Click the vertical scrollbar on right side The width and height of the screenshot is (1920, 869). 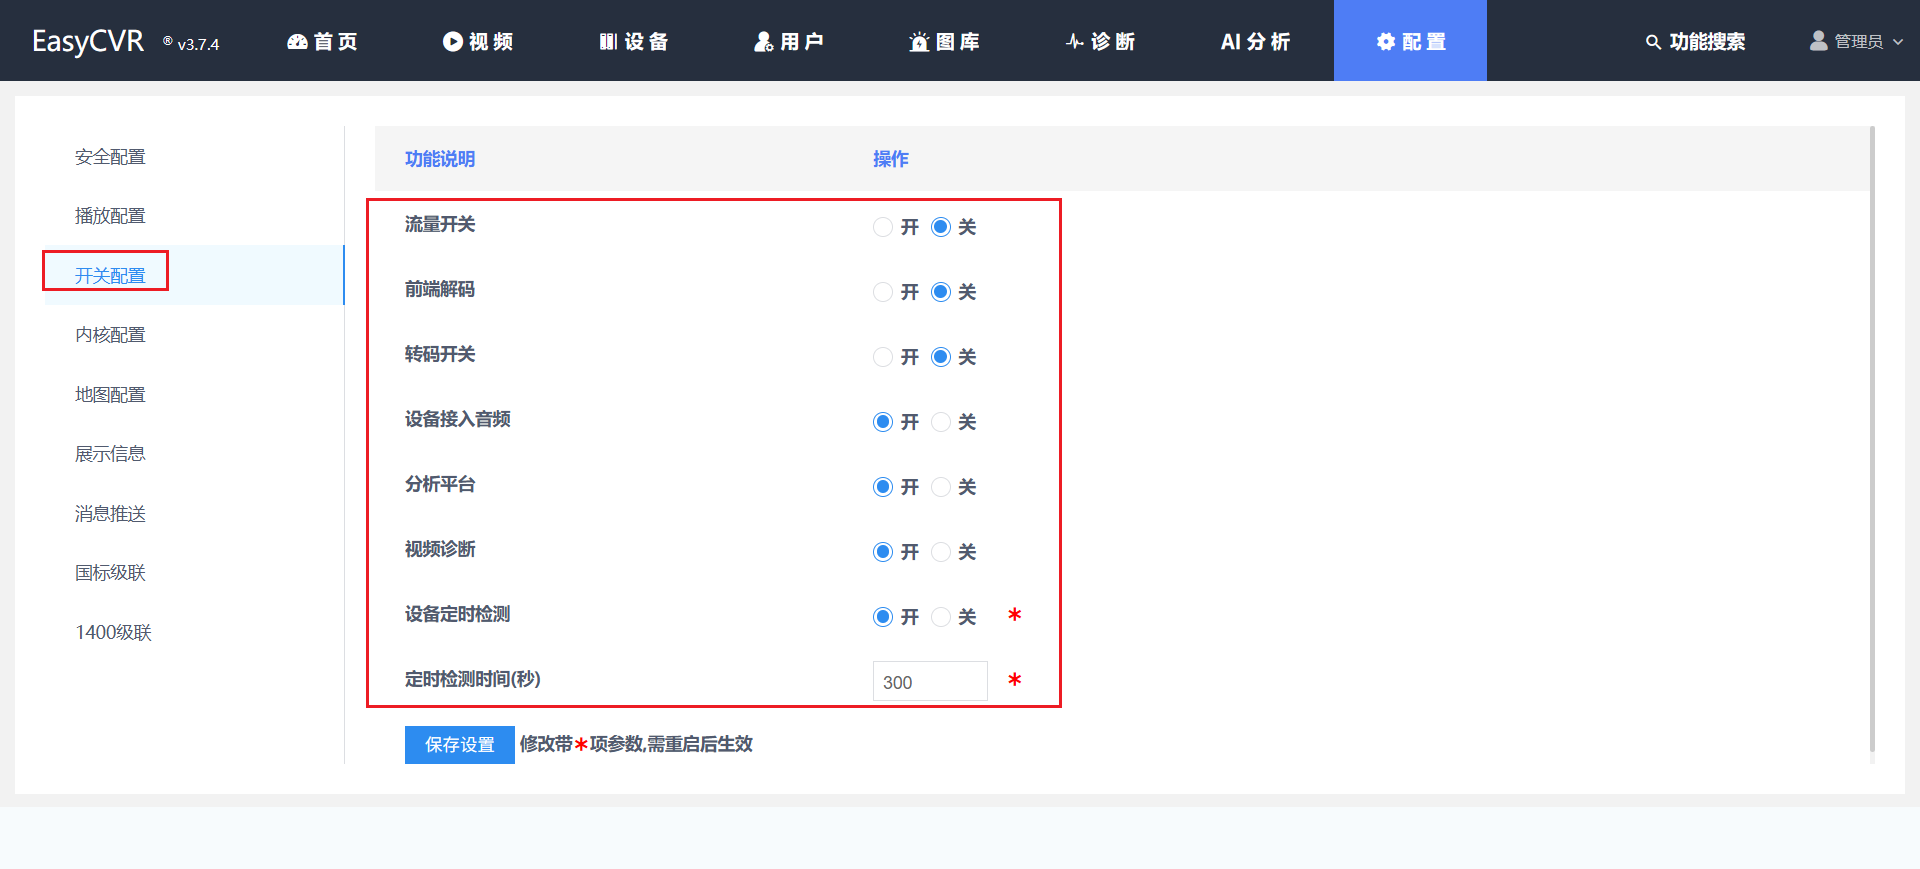(1872, 440)
